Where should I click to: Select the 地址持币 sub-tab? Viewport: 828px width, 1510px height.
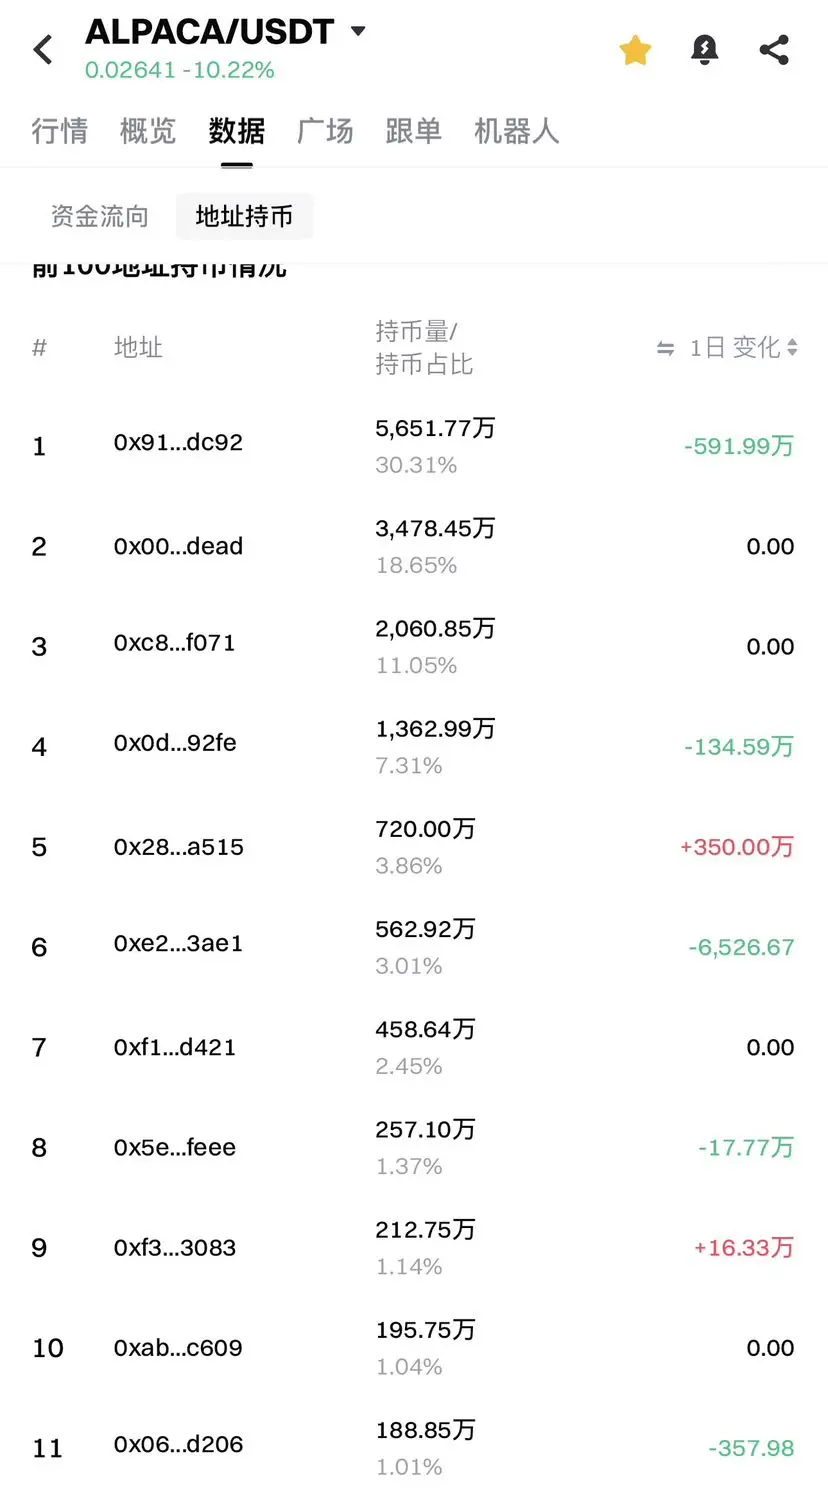[x=244, y=216]
